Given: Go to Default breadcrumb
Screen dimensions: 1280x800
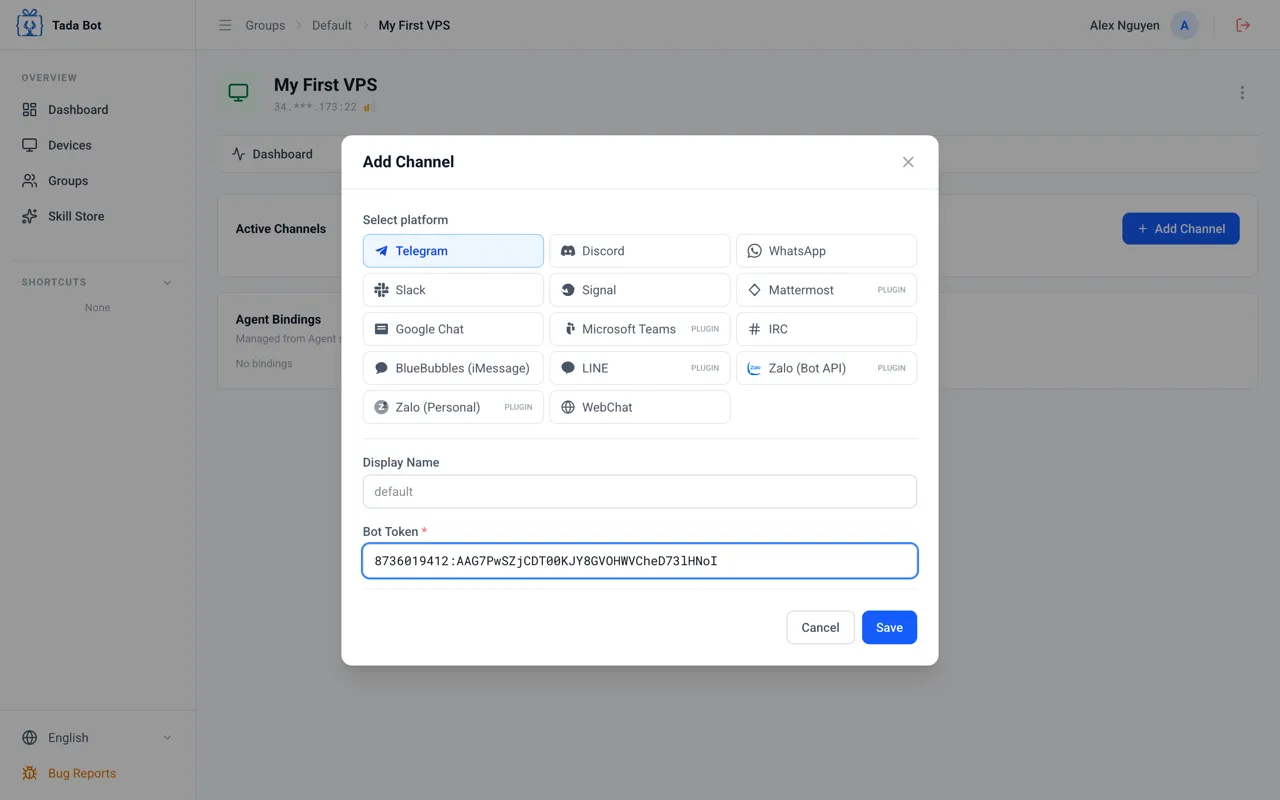Looking at the screenshot, I should point(332,25).
